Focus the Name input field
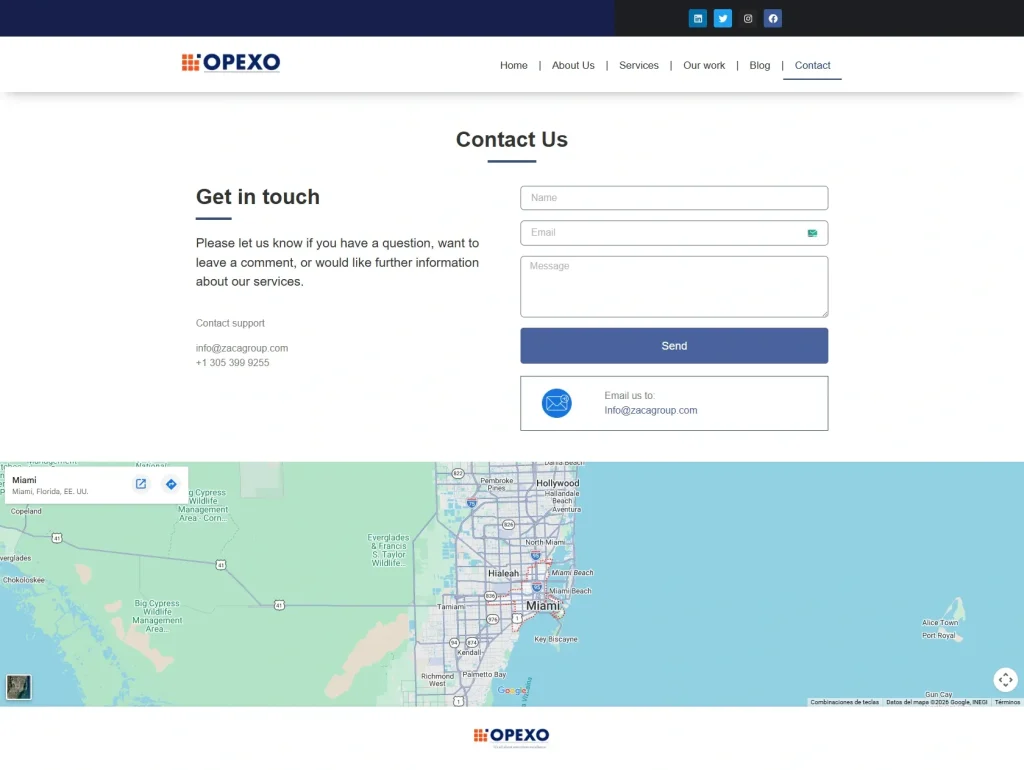 pos(674,198)
